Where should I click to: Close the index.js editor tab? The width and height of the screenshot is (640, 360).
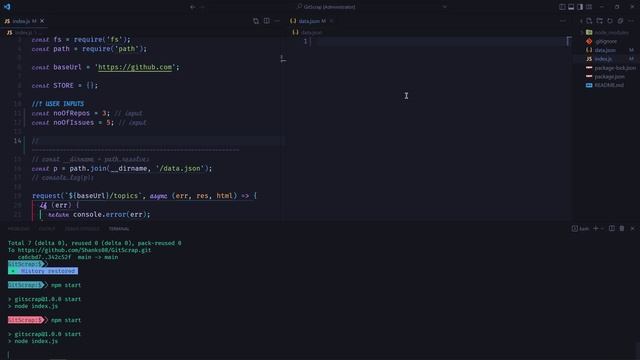(42, 21)
